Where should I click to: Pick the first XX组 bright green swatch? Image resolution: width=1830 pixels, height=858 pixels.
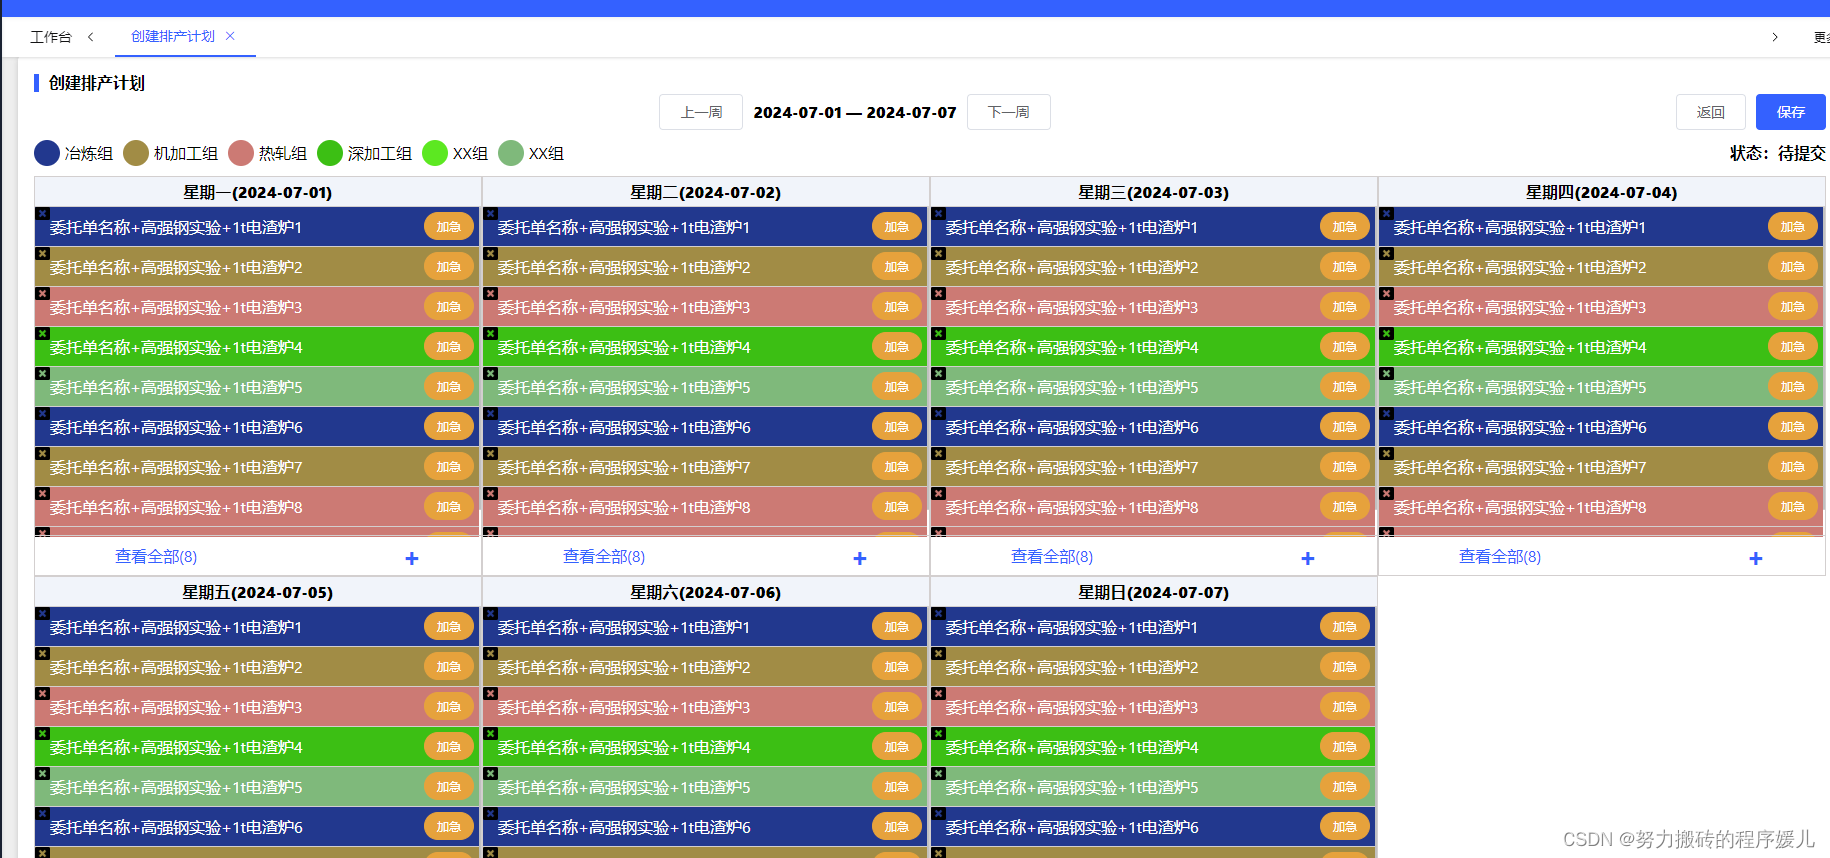coord(435,153)
